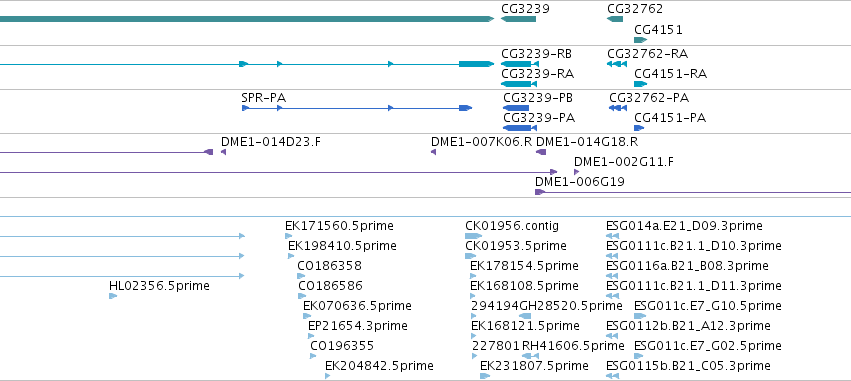Open the SPR-PA feature label
The height and width of the screenshot is (381, 851).
[x=263, y=98]
